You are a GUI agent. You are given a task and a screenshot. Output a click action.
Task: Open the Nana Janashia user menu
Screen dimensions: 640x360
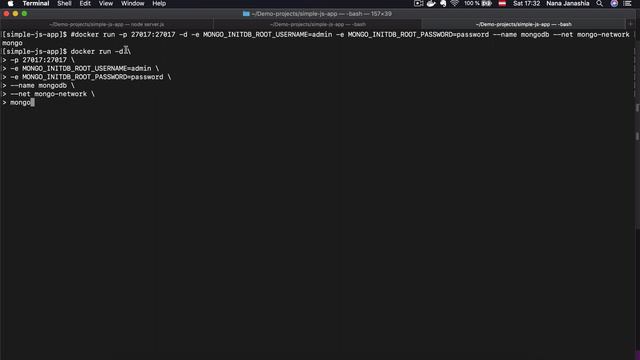click(x=568, y=4)
